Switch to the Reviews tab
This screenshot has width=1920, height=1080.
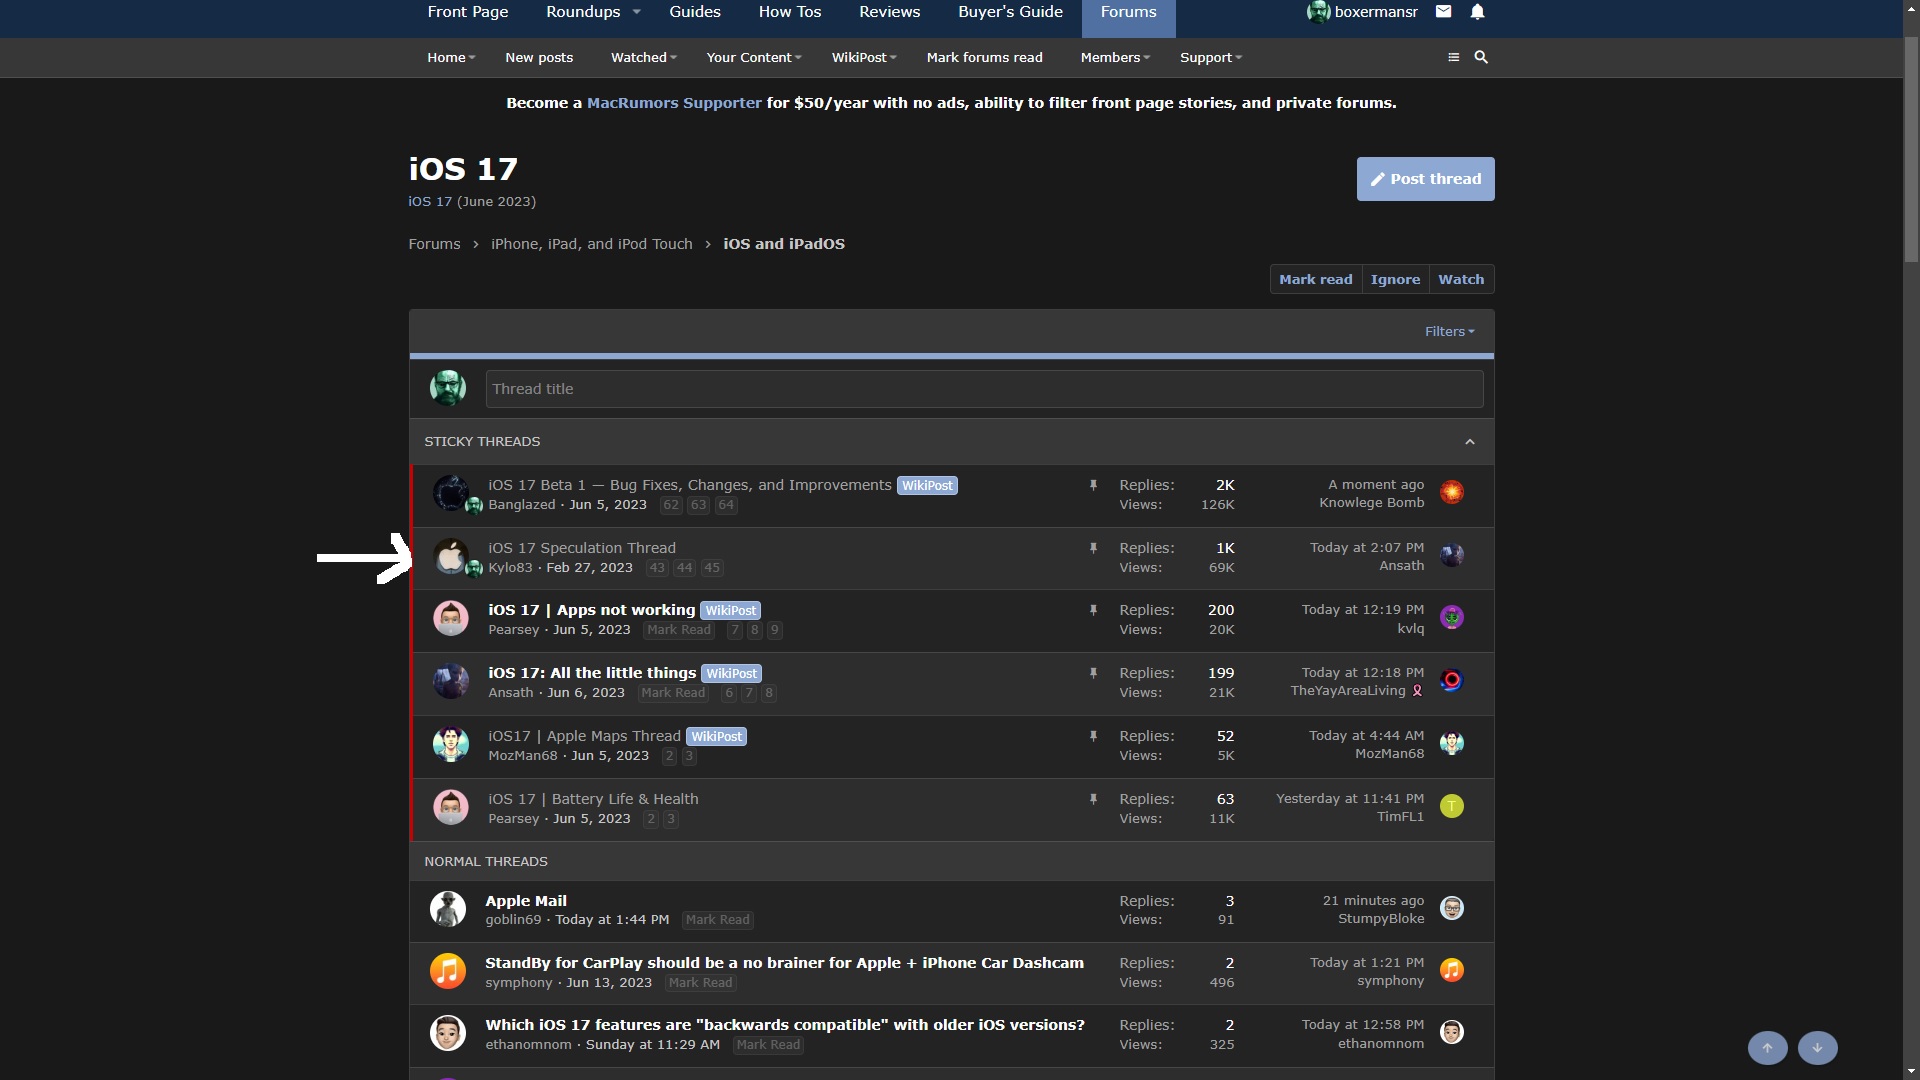[x=889, y=12]
